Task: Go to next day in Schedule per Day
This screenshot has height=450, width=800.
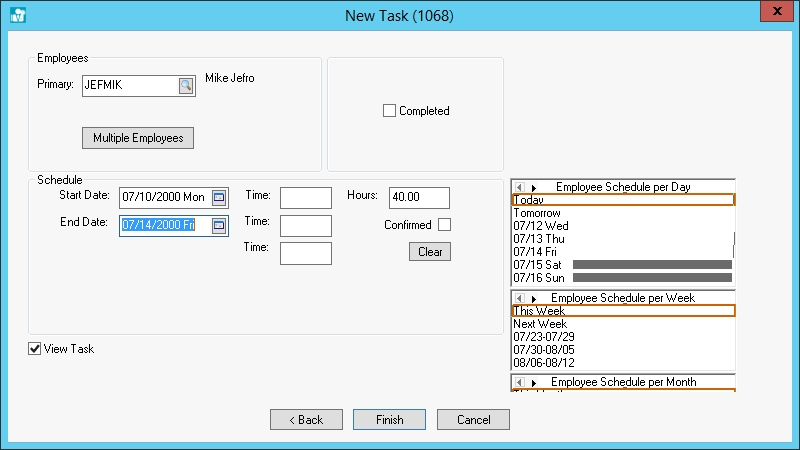Action: coord(534,187)
